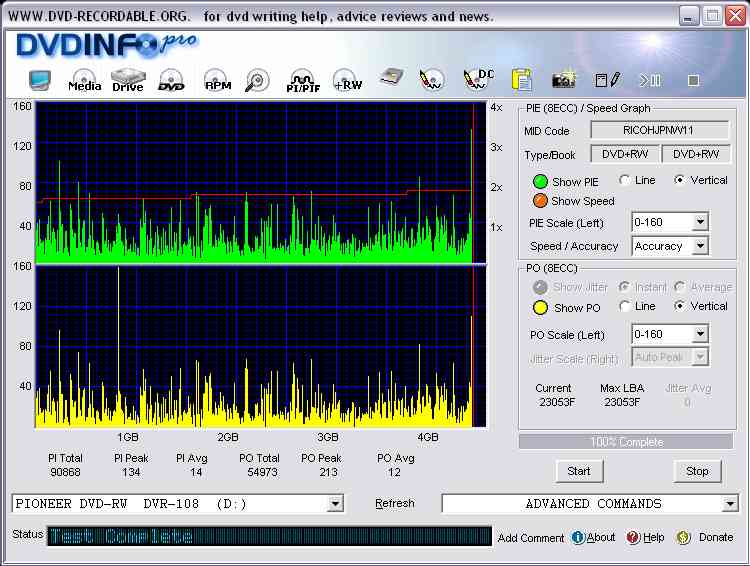Click the Start button
The height and width of the screenshot is (566, 750).
(x=579, y=471)
